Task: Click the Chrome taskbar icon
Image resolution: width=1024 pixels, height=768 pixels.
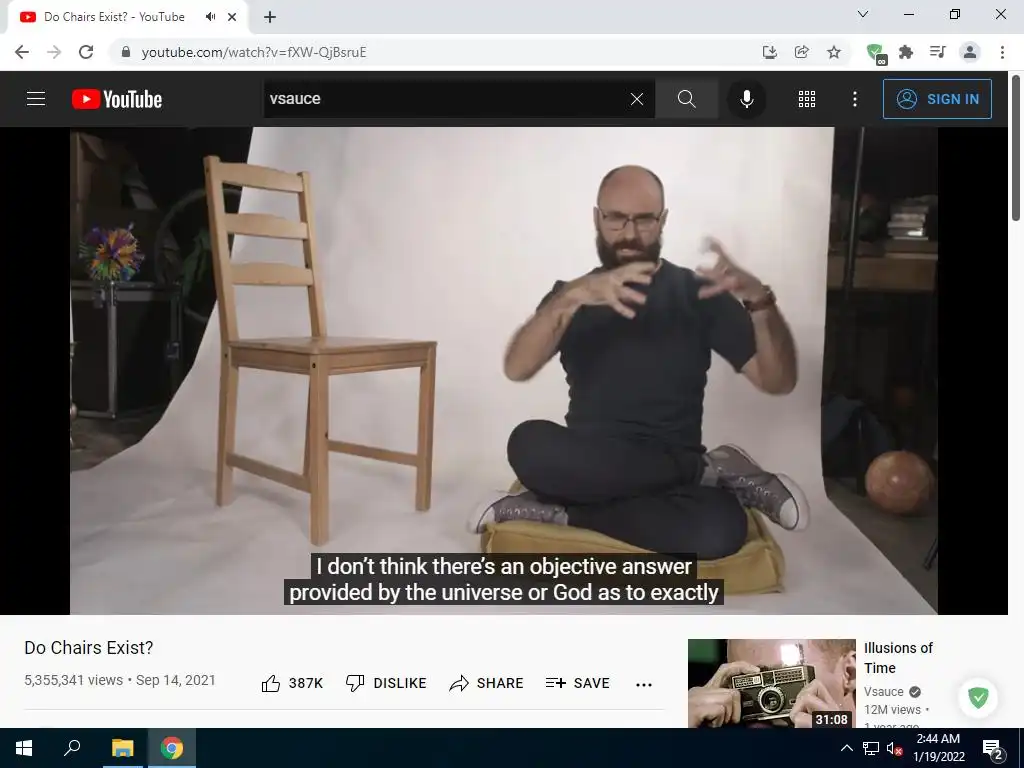Action: 172,748
